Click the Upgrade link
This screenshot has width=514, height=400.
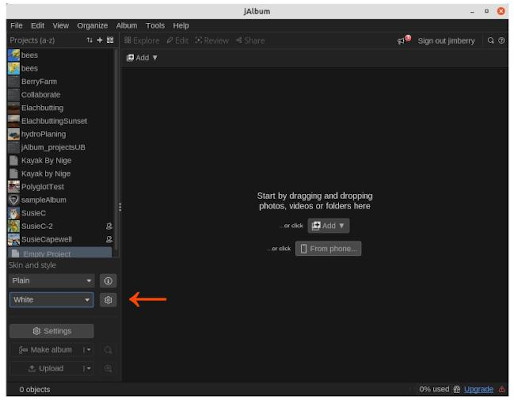[x=478, y=389]
